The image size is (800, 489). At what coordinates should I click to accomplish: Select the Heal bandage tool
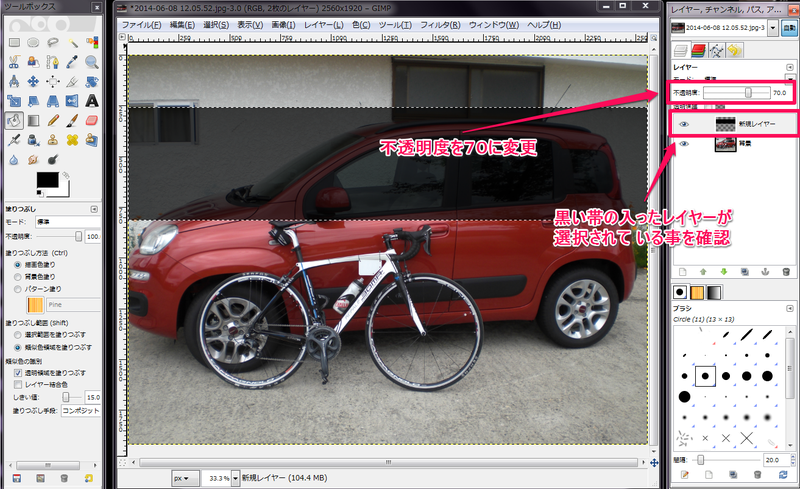pyautogui.click(x=72, y=140)
